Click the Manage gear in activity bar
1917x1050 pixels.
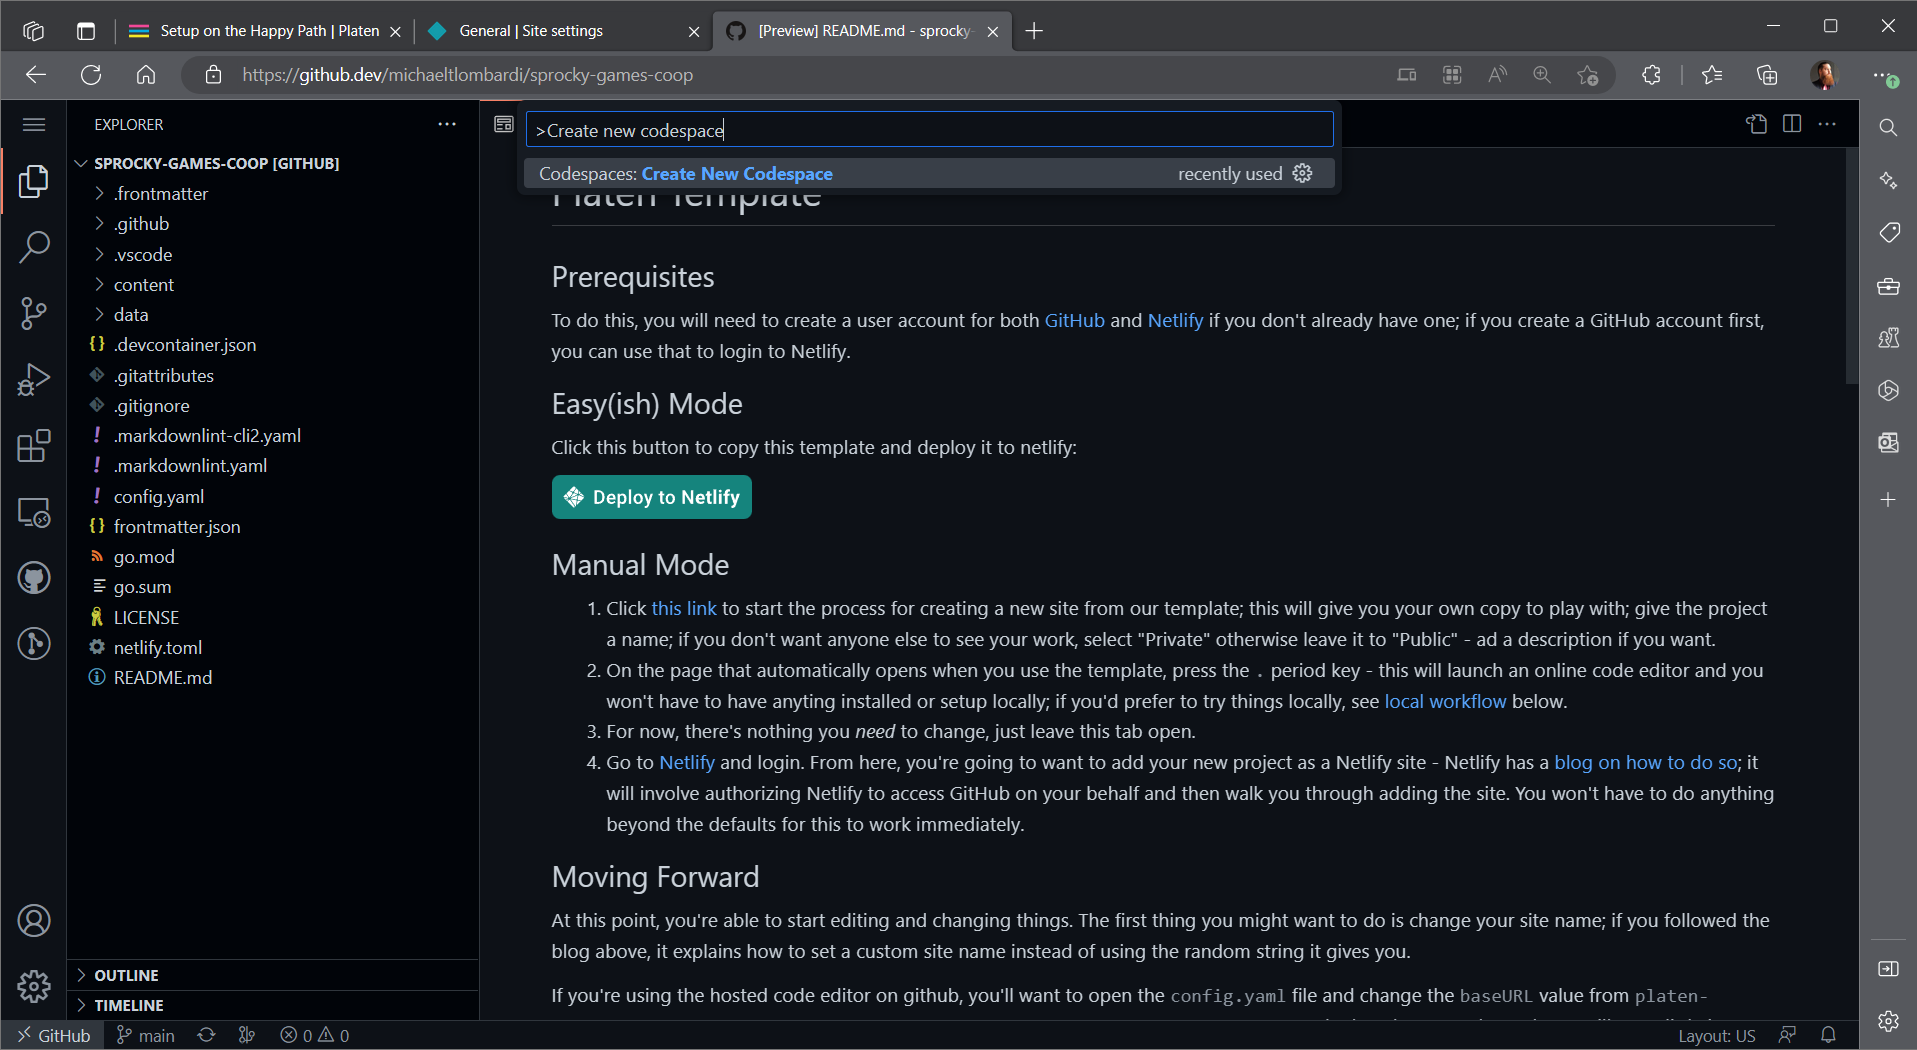(34, 986)
